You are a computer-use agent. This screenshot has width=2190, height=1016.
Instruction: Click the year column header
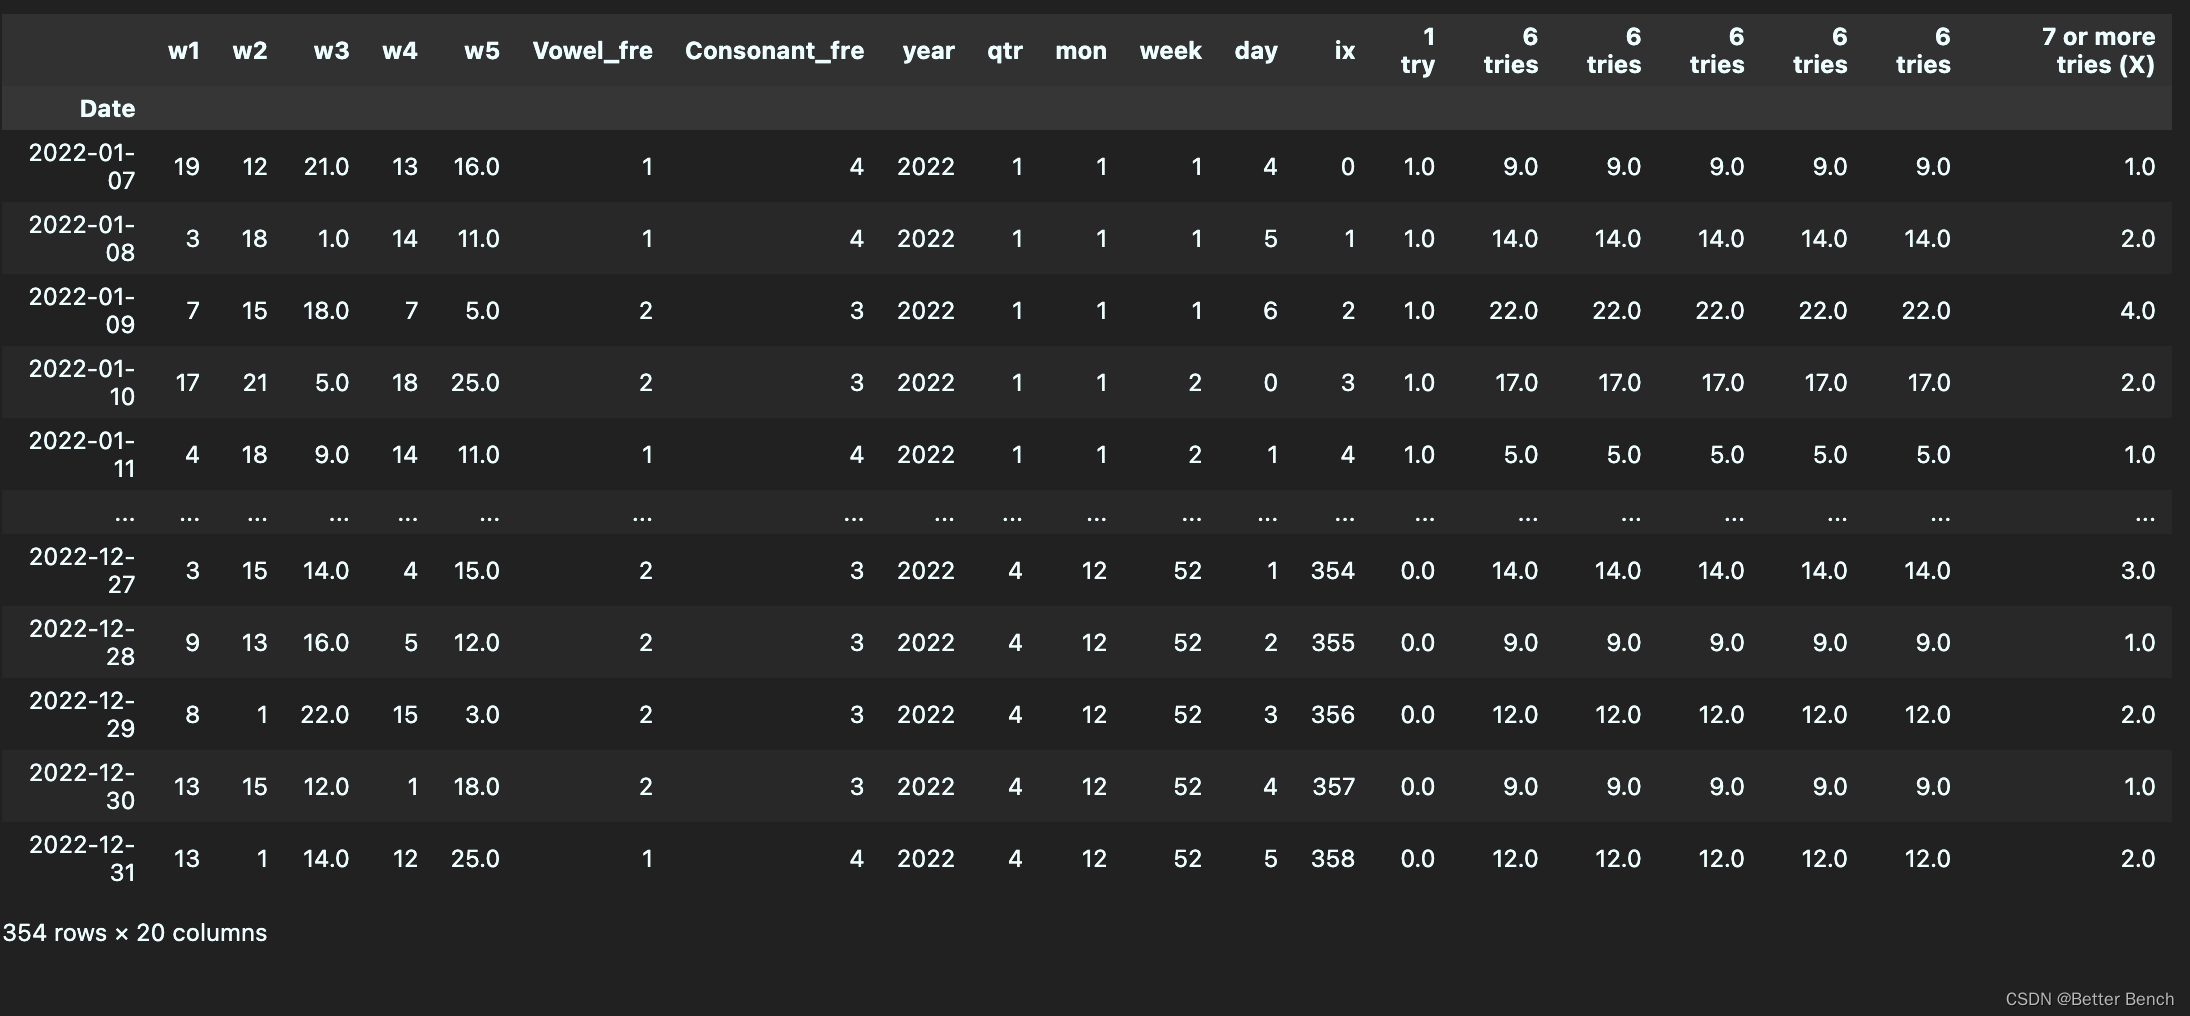928,51
